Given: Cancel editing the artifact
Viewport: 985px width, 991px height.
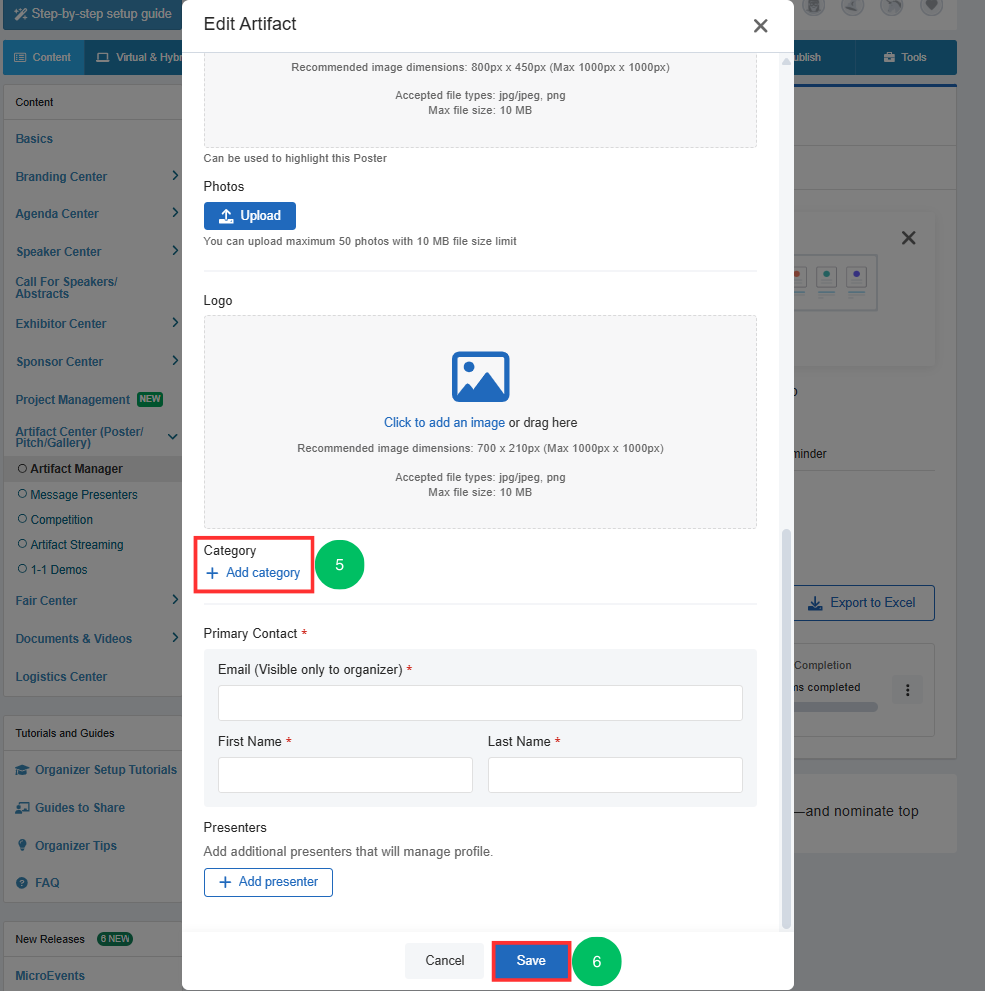Looking at the screenshot, I should tap(444, 961).
